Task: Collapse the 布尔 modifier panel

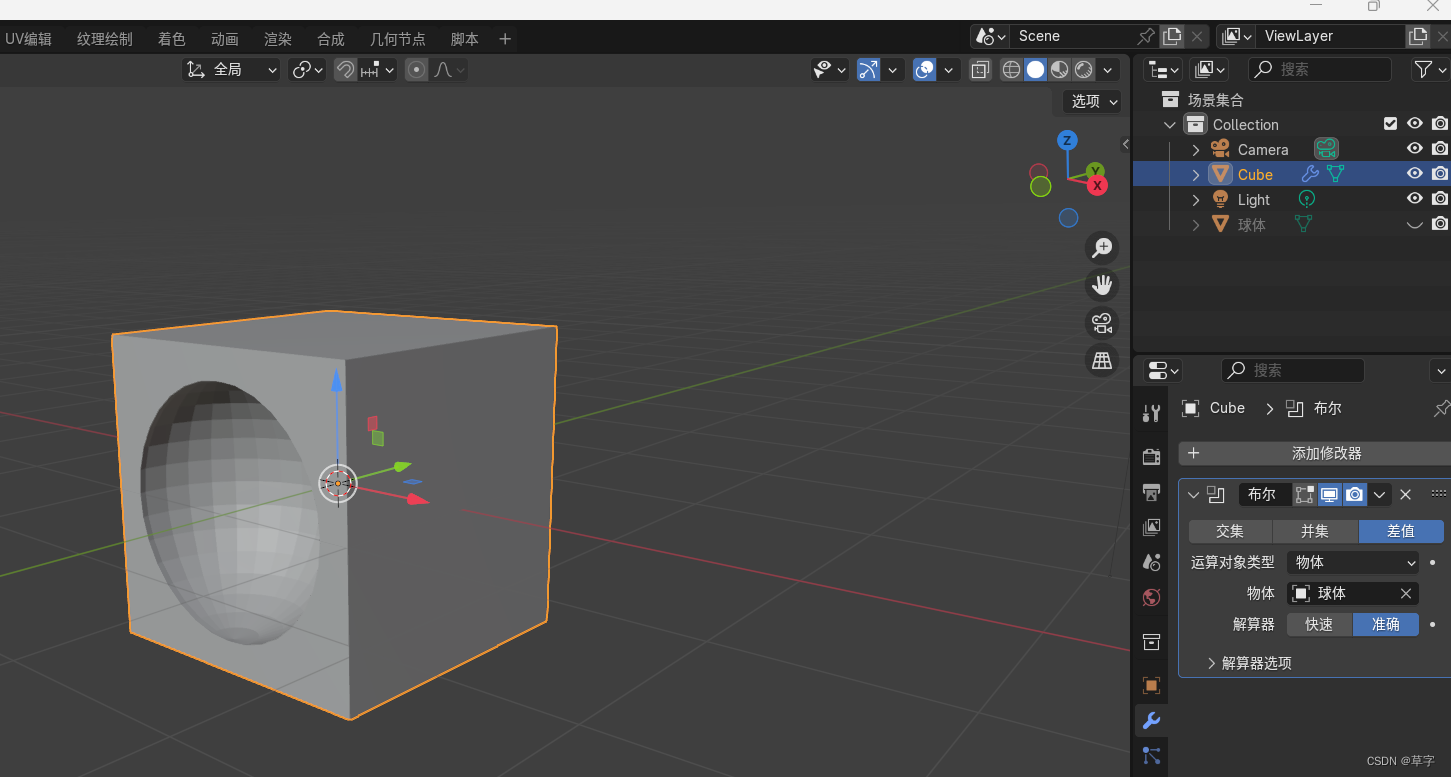Action: click(1193, 494)
